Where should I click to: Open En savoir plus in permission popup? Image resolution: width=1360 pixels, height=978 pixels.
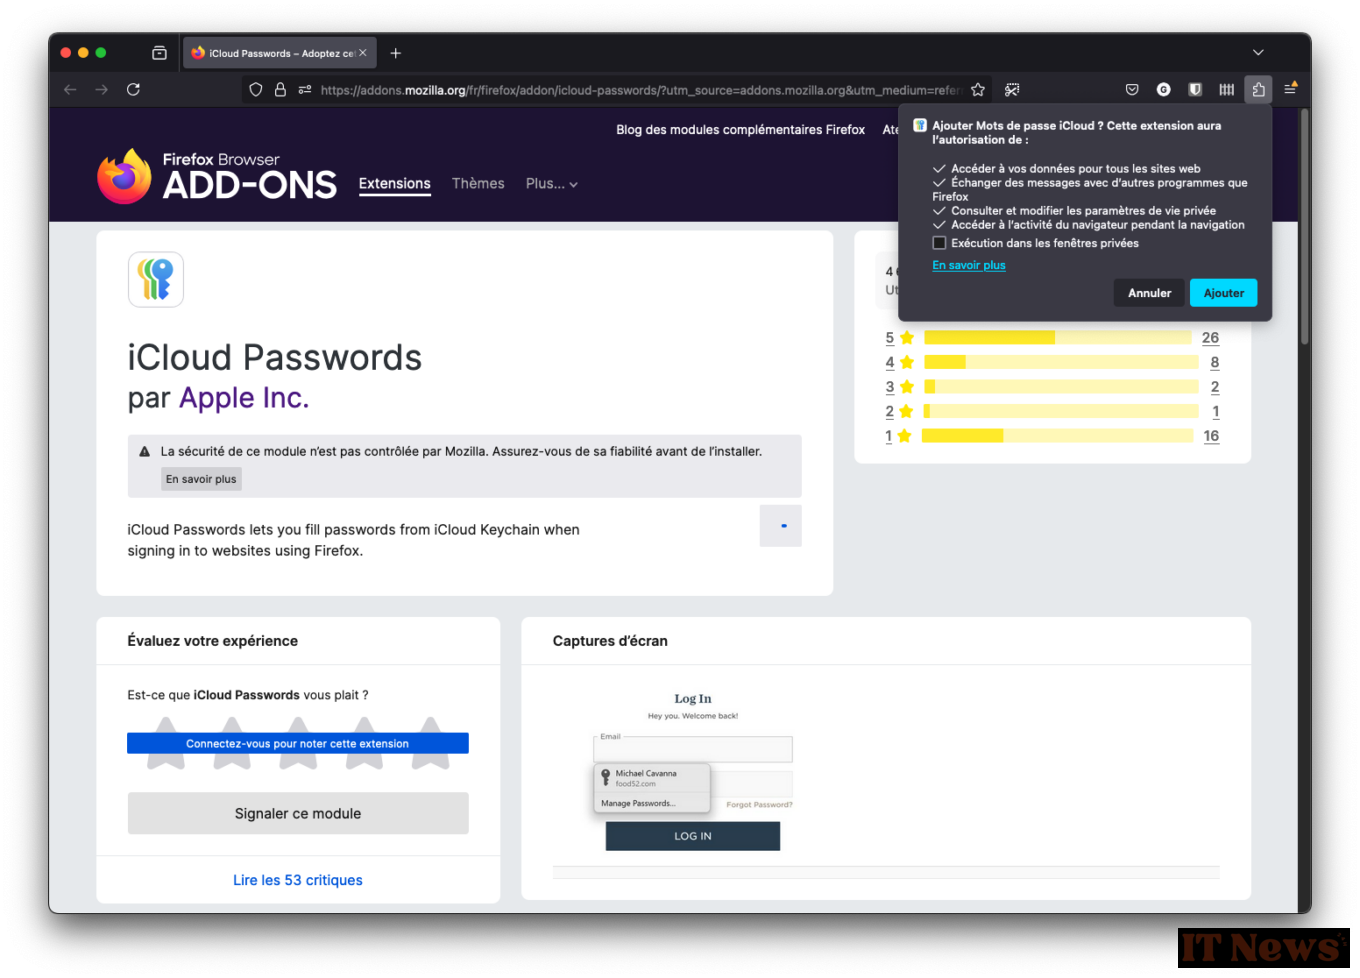[969, 265]
